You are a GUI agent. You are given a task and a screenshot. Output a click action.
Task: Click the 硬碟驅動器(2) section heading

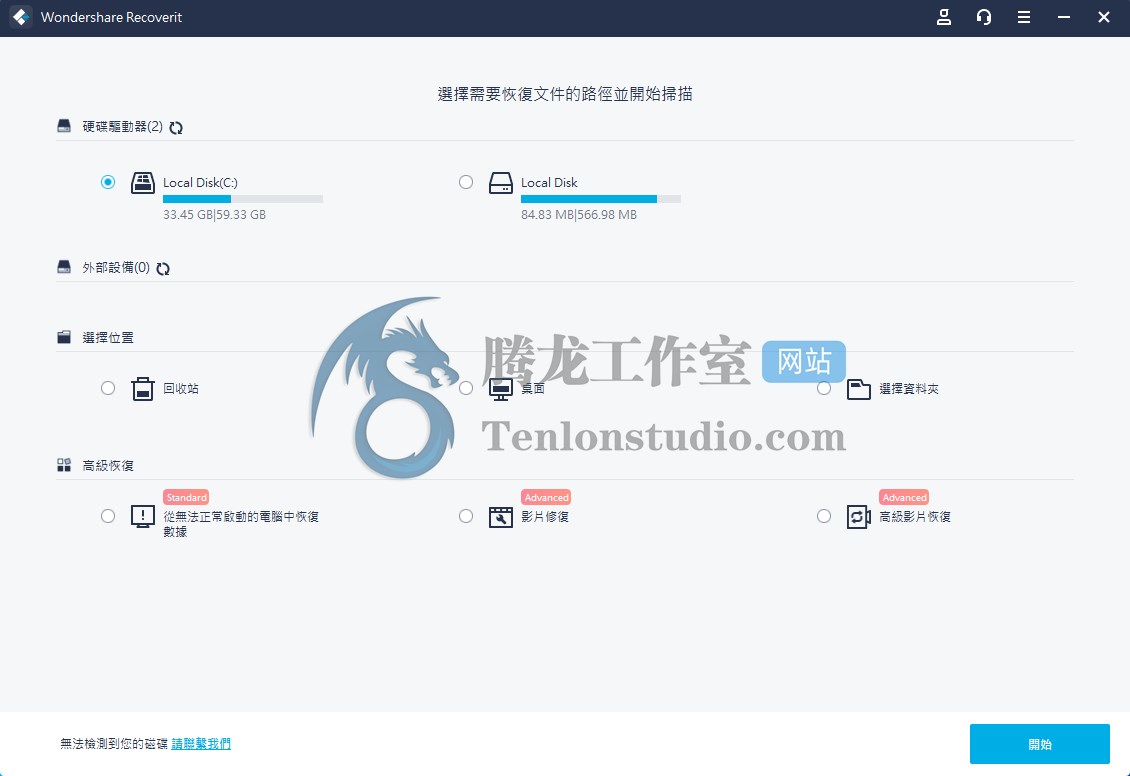coord(123,127)
